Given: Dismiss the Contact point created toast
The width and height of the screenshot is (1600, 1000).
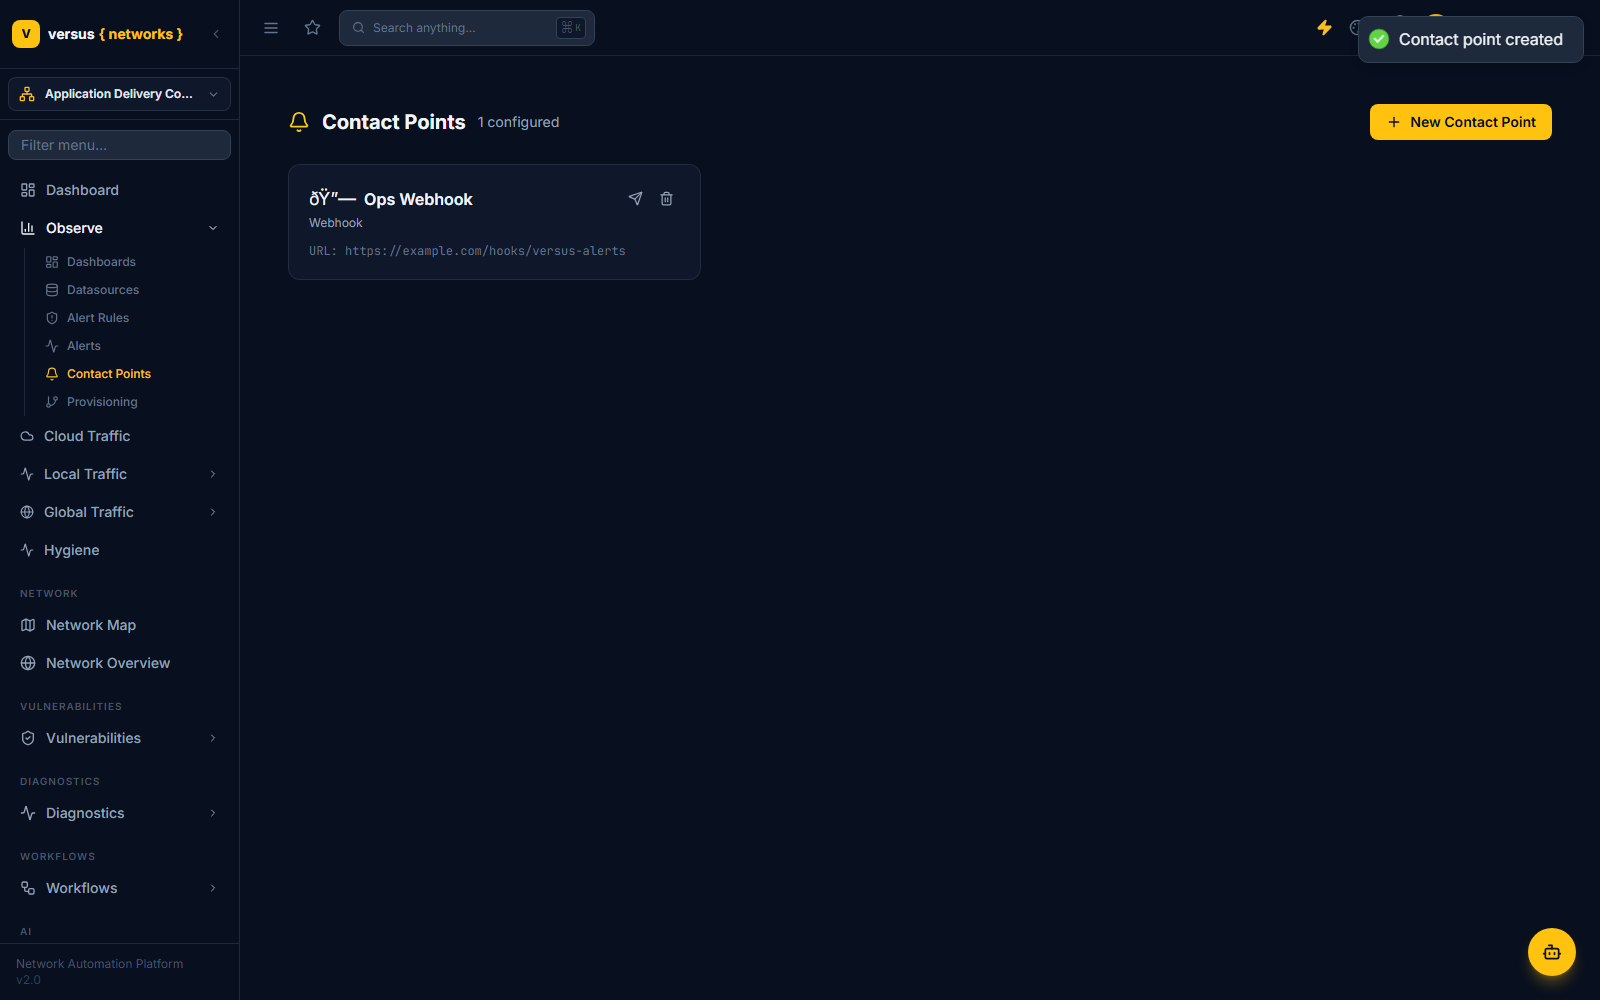Looking at the screenshot, I should tap(1470, 40).
